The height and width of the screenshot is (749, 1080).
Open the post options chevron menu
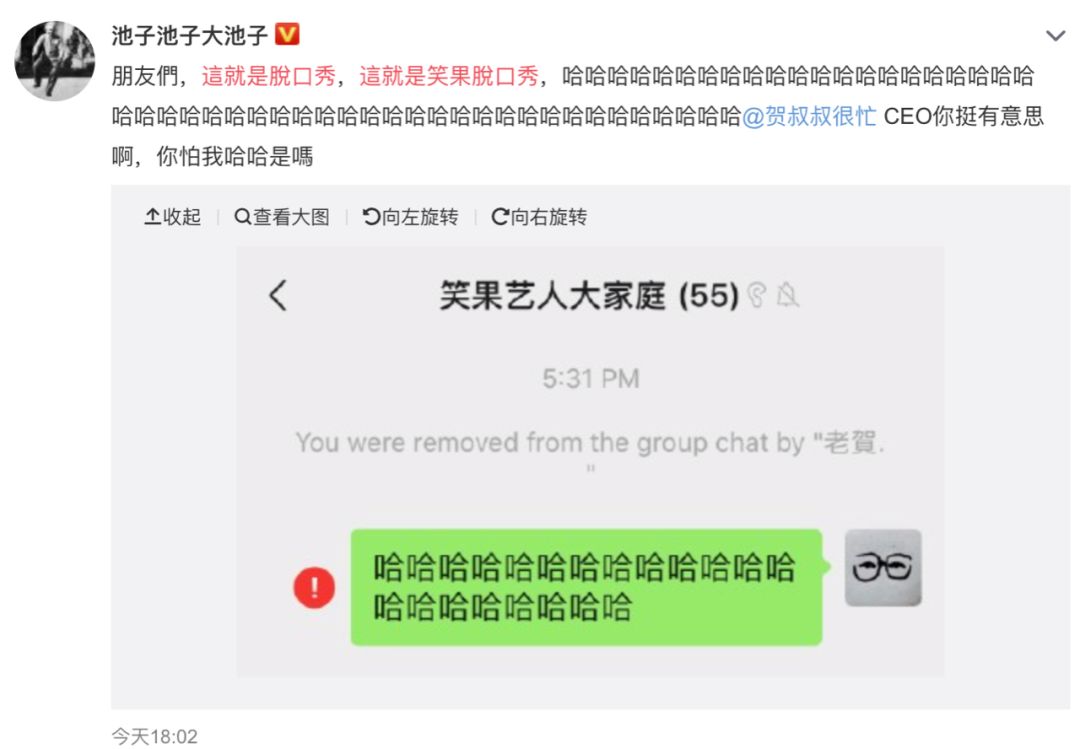(x=1055, y=35)
